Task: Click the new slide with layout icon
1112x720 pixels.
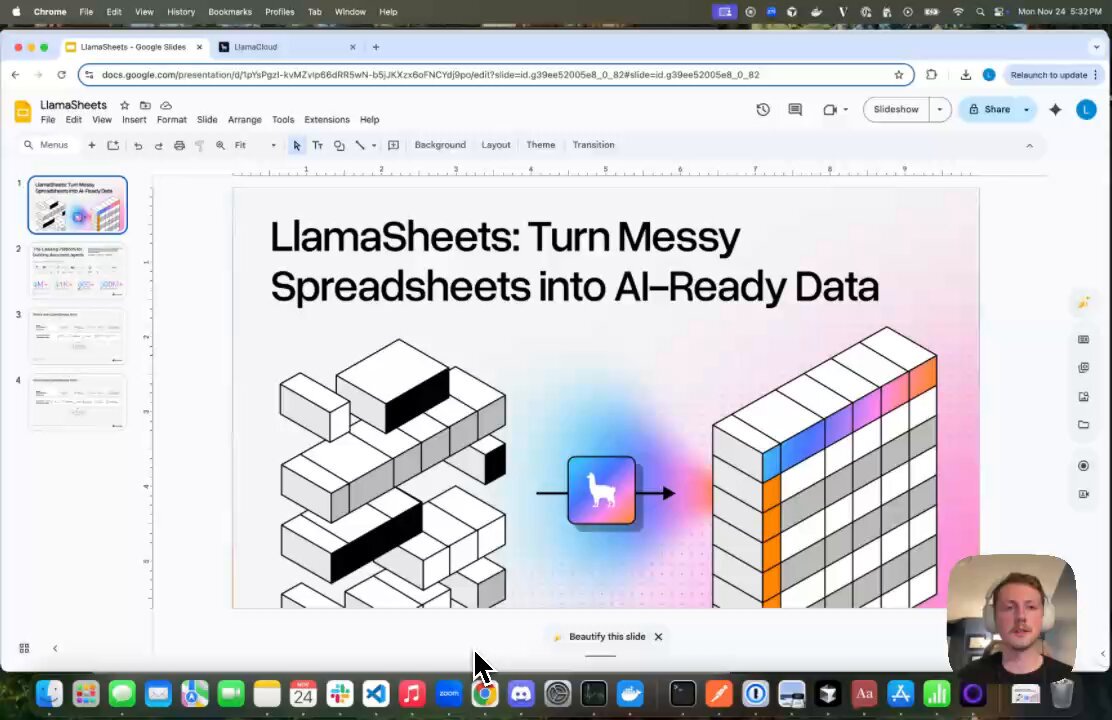Action: (x=113, y=145)
